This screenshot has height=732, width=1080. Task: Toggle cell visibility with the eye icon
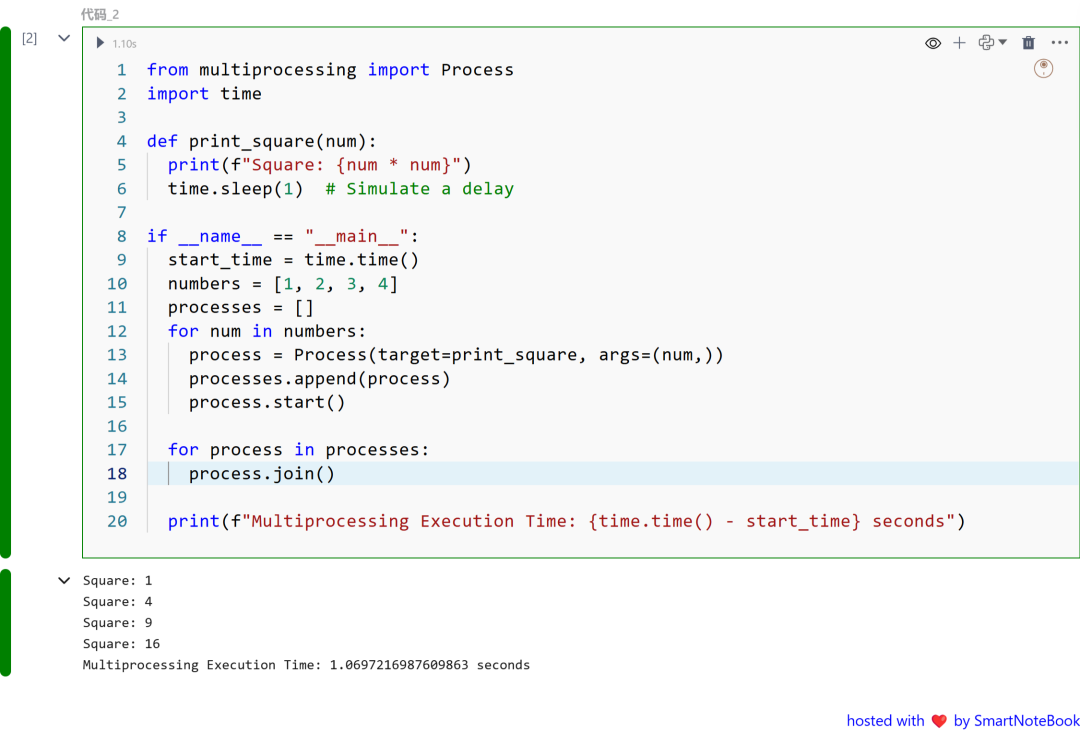[933, 43]
